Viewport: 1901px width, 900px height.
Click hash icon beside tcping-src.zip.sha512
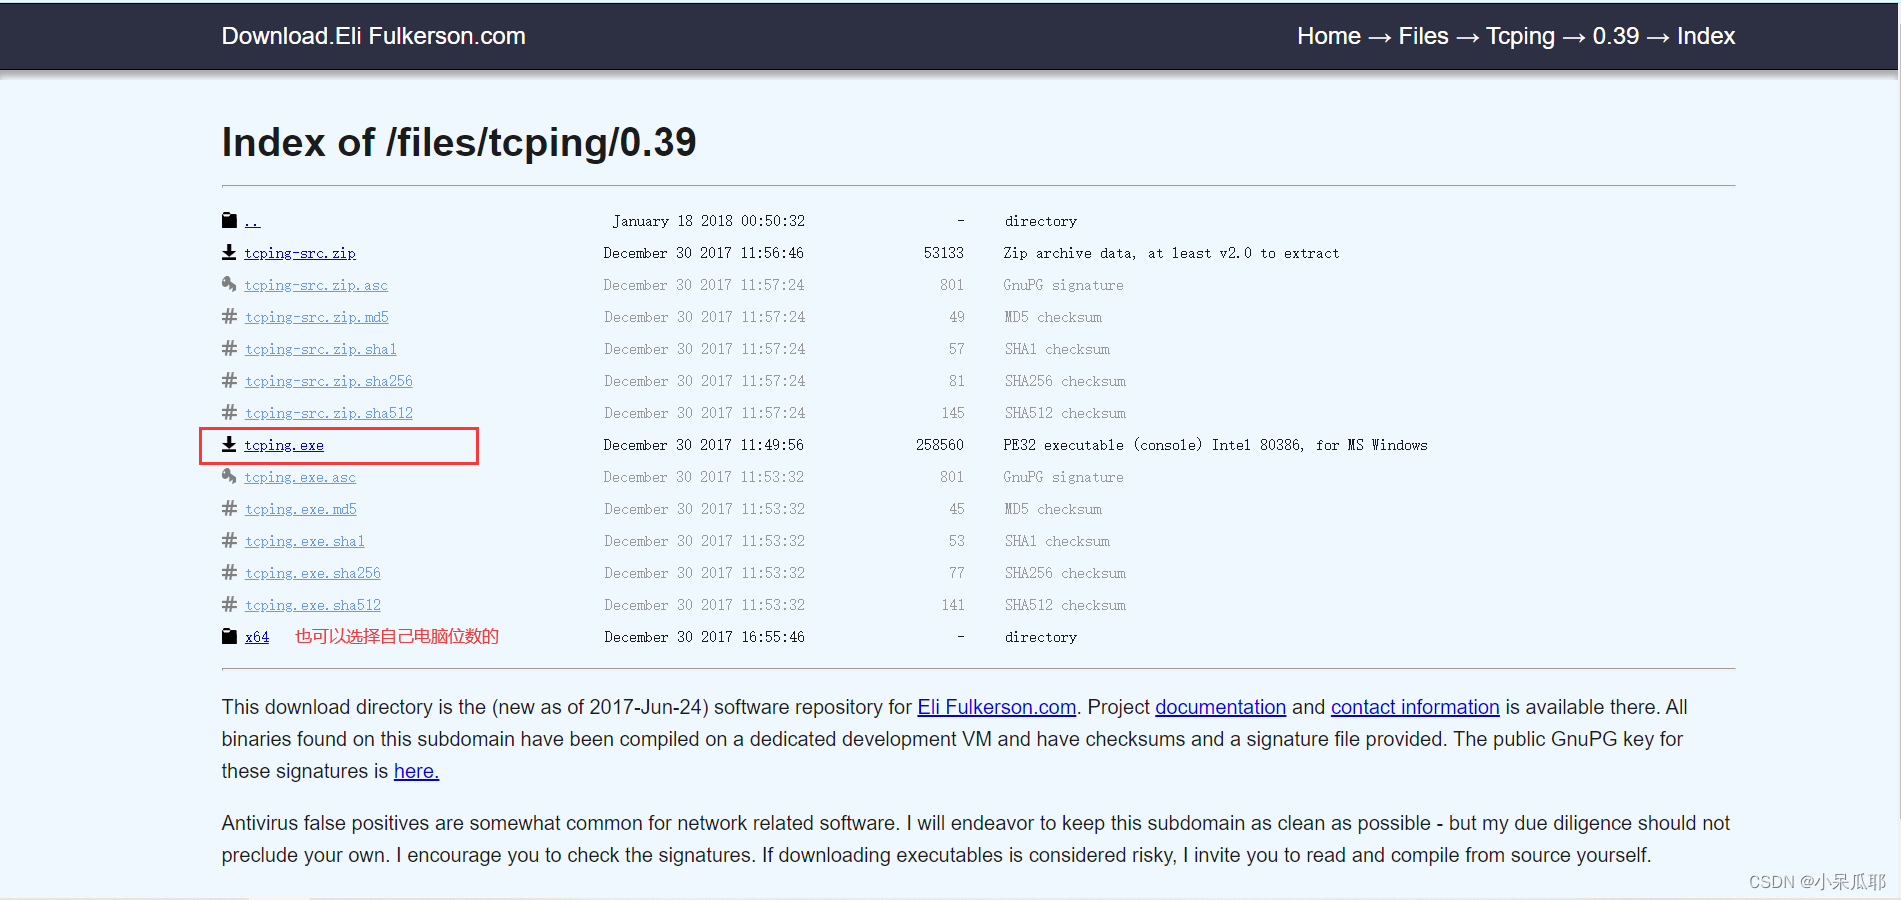coord(229,412)
